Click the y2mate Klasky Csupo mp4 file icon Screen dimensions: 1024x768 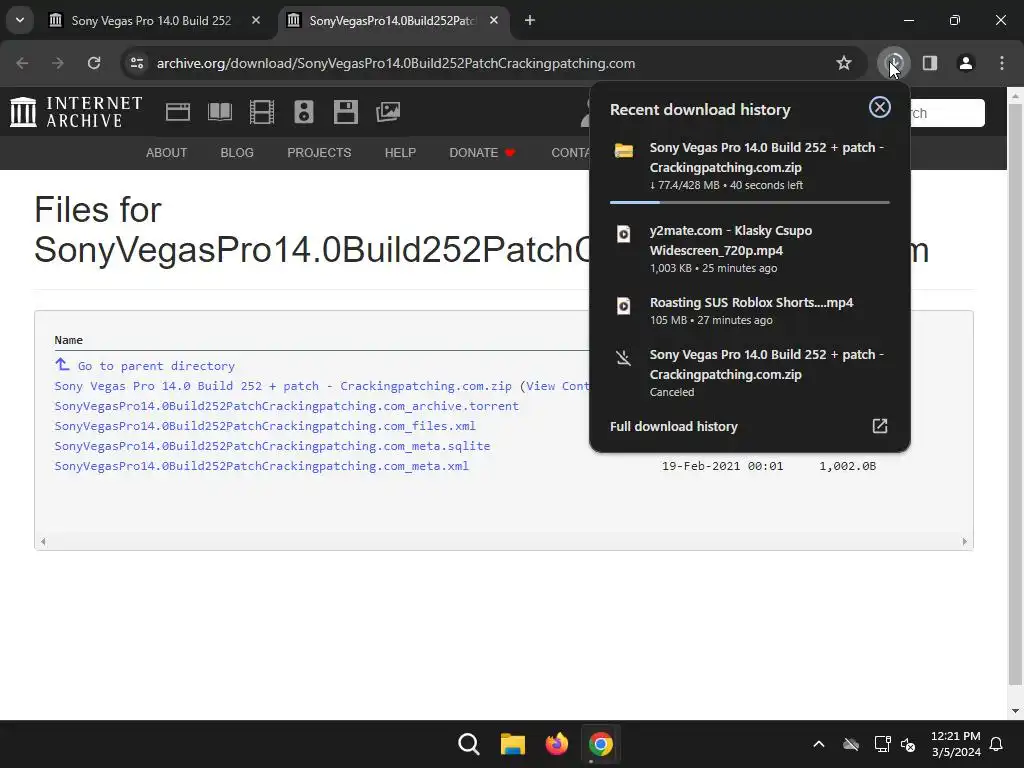624,234
